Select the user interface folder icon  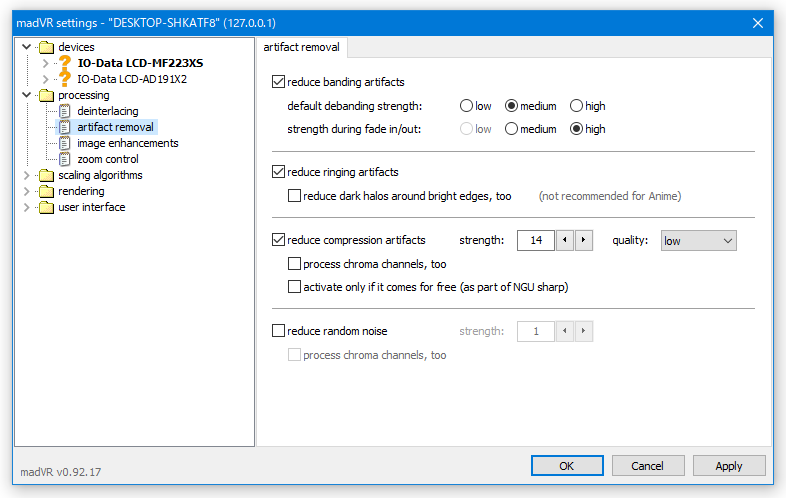tap(46, 207)
